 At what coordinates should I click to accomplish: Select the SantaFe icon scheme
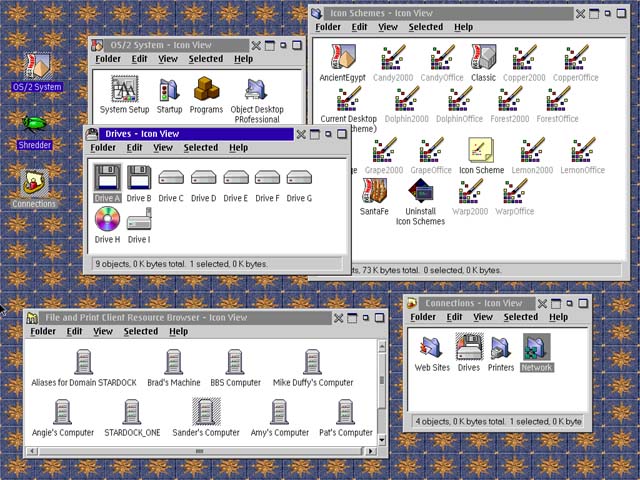click(374, 191)
